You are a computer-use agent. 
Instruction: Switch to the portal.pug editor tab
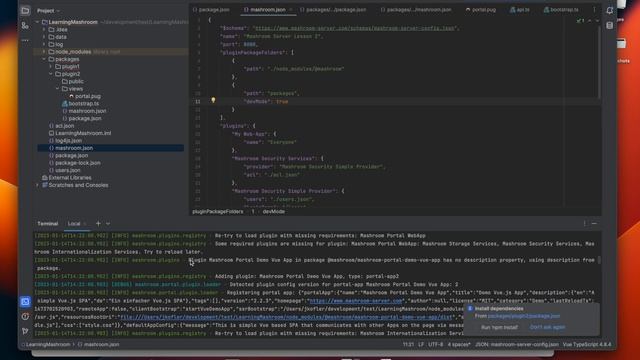(x=480, y=9)
